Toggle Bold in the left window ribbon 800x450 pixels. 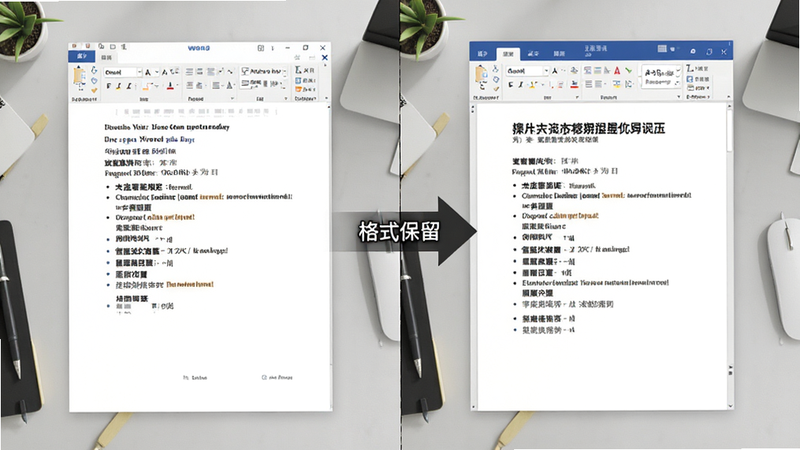(108, 86)
